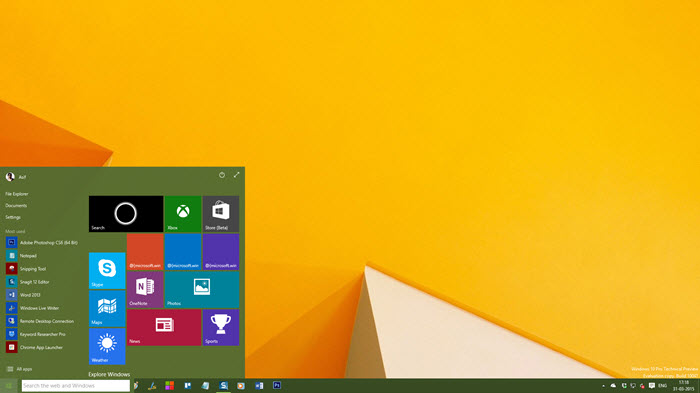700x393 pixels.
Task: Open the OneNote tile
Action: (145, 289)
